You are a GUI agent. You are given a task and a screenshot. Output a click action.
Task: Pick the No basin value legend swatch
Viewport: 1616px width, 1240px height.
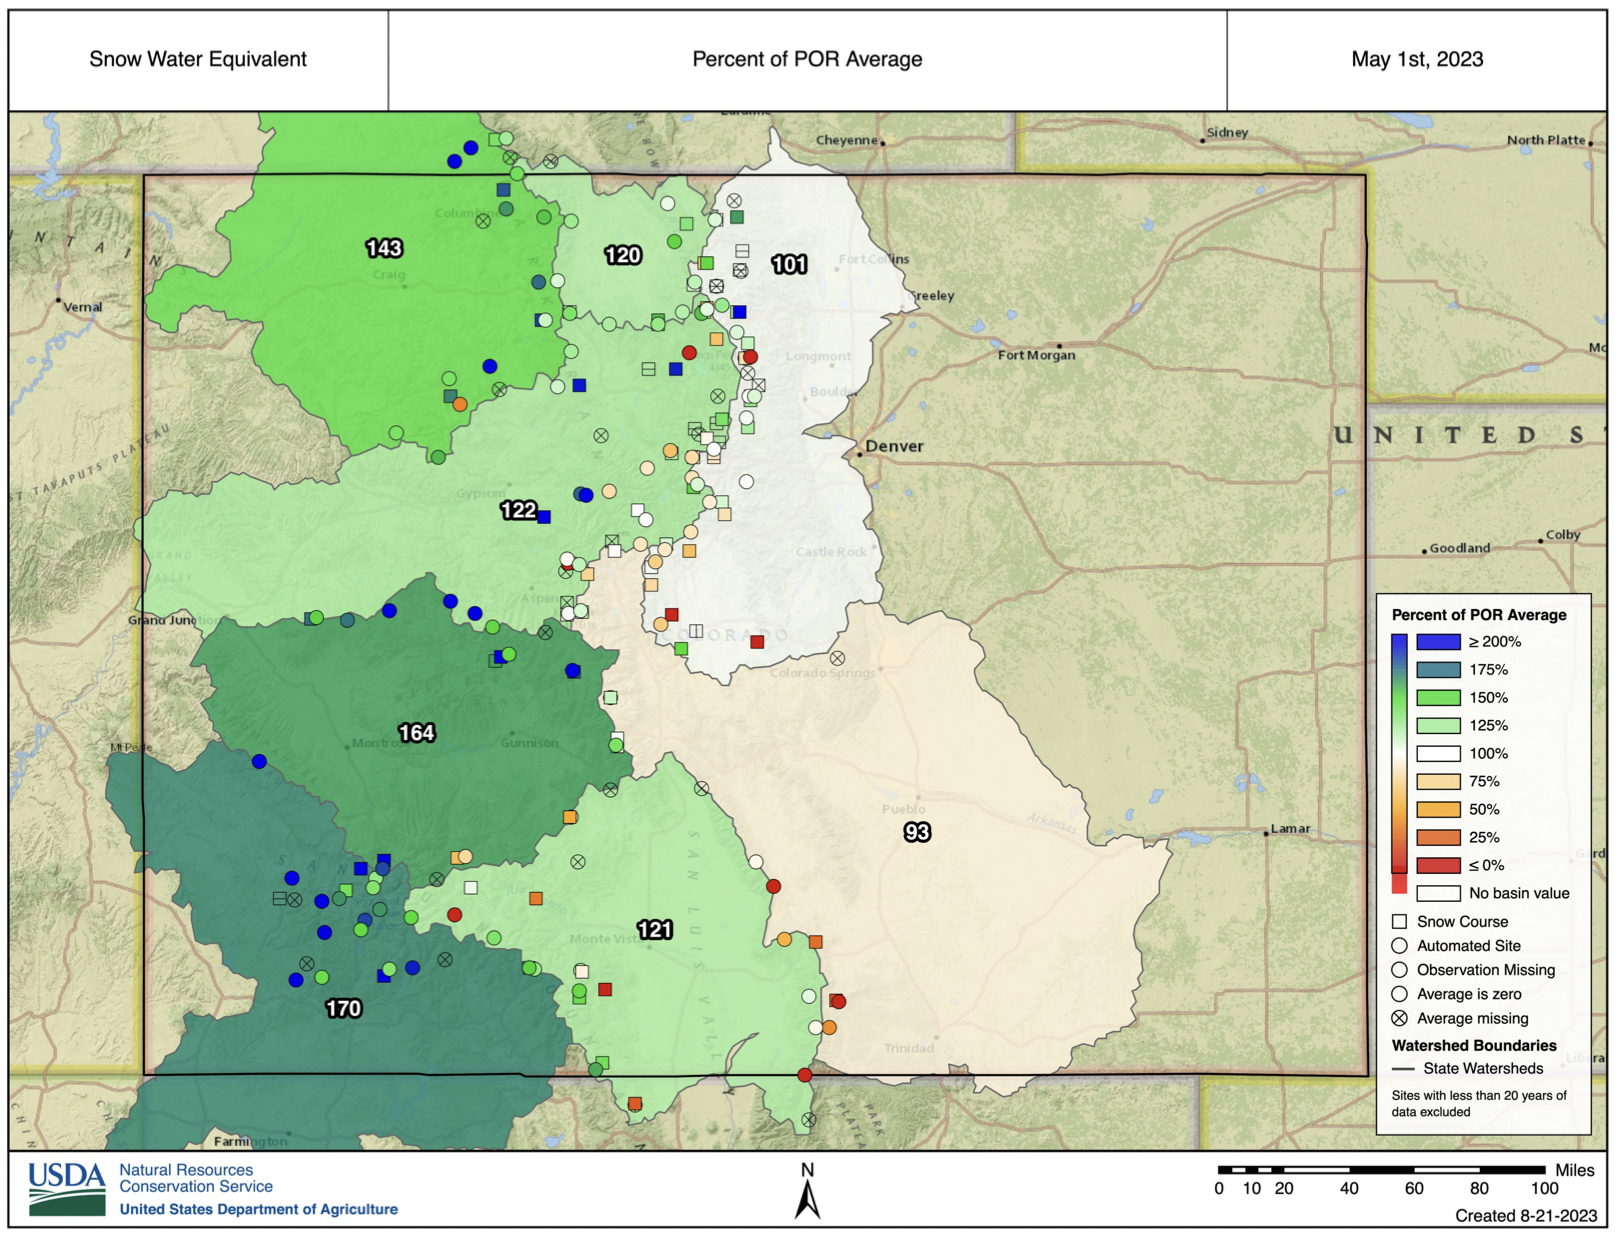point(1438,893)
